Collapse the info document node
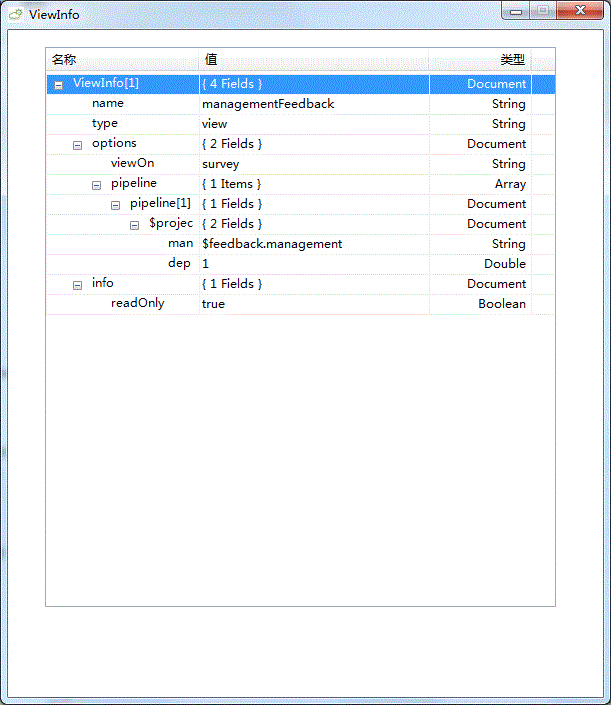Image resolution: width=611 pixels, height=705 pixels. pos(77,285)
